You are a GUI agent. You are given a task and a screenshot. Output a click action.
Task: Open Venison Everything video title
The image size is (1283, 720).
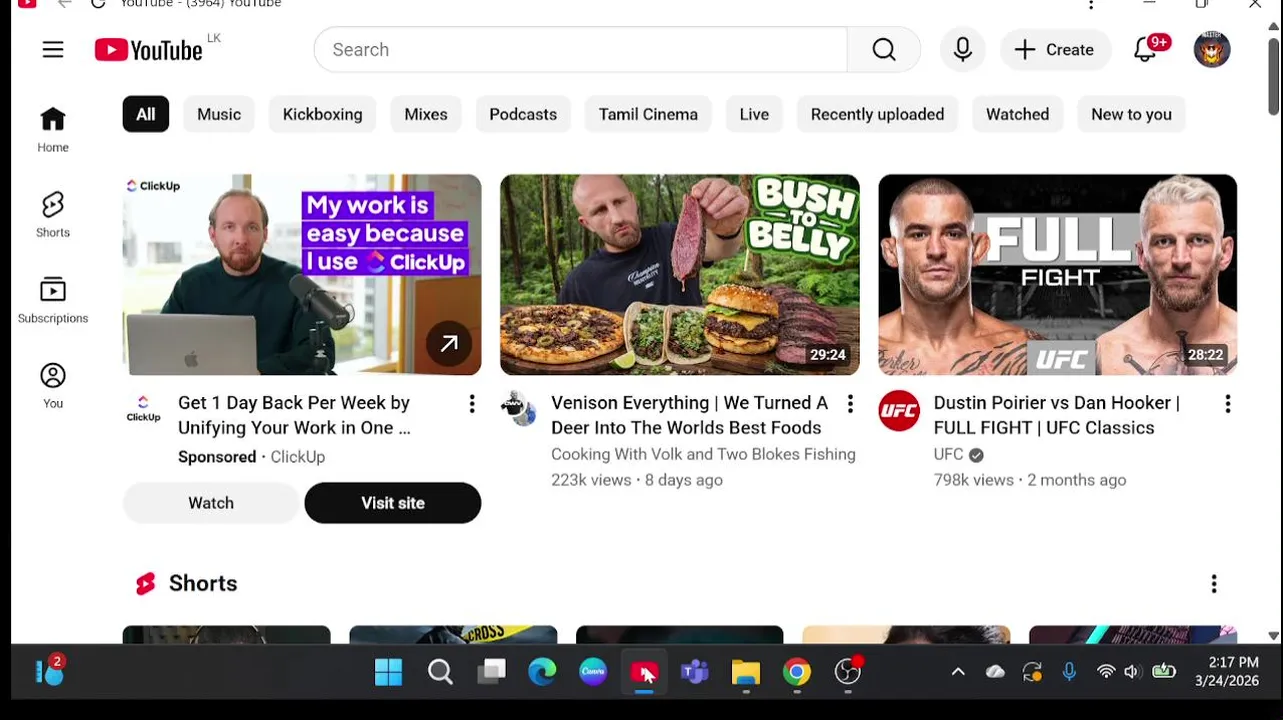click(x=690, y=415)
